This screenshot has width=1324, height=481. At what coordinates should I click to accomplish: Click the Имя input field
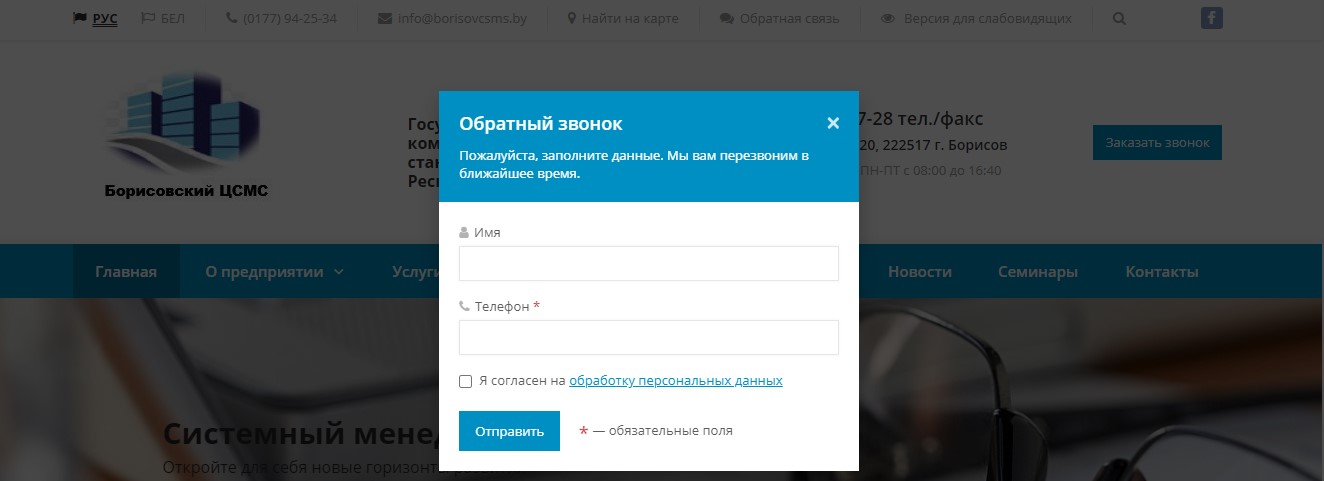(x=648, y=264)
